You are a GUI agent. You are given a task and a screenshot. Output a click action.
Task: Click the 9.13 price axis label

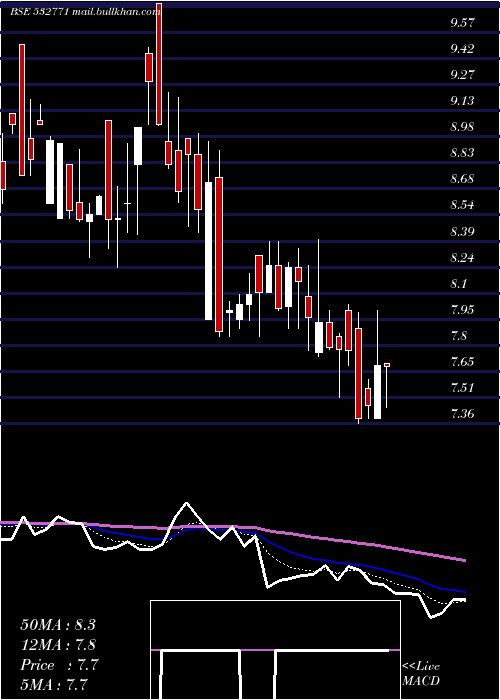click(462, 101)
